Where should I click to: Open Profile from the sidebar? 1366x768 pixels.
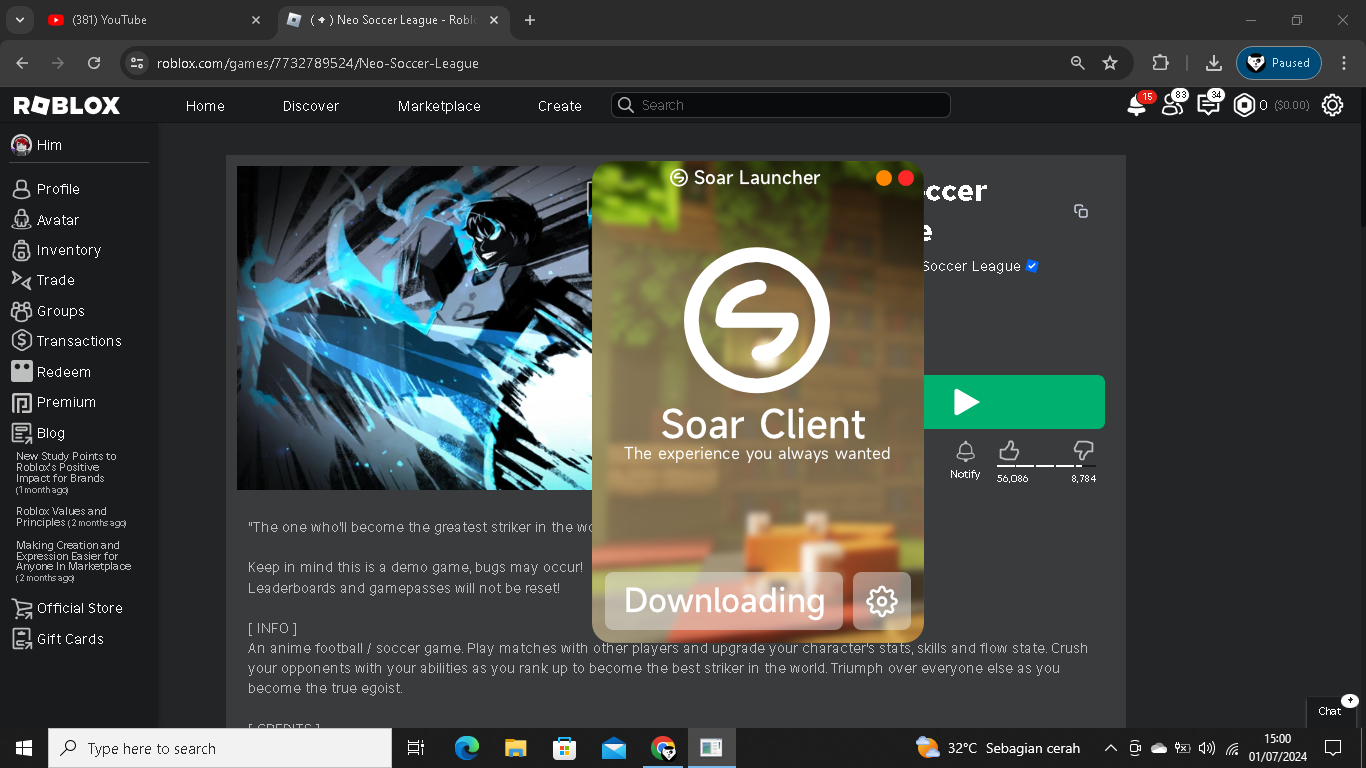(x=46, y=189)
